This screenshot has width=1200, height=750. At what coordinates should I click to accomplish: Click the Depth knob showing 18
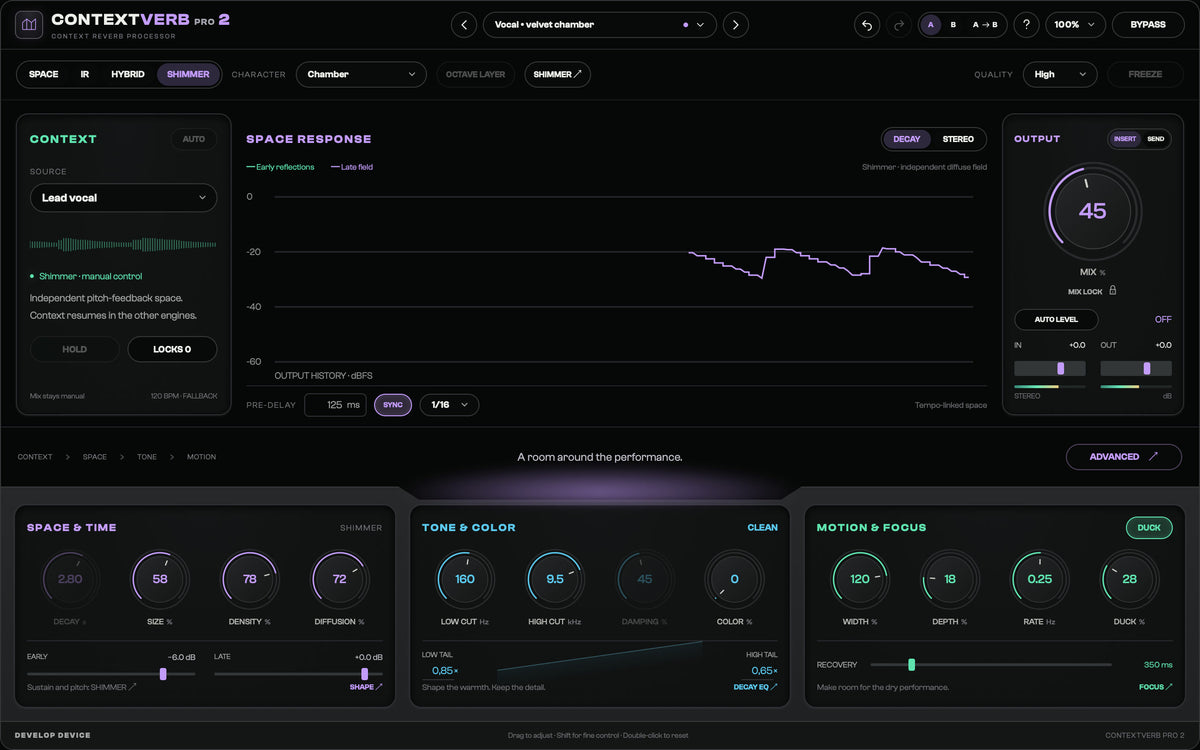(950, 579)
